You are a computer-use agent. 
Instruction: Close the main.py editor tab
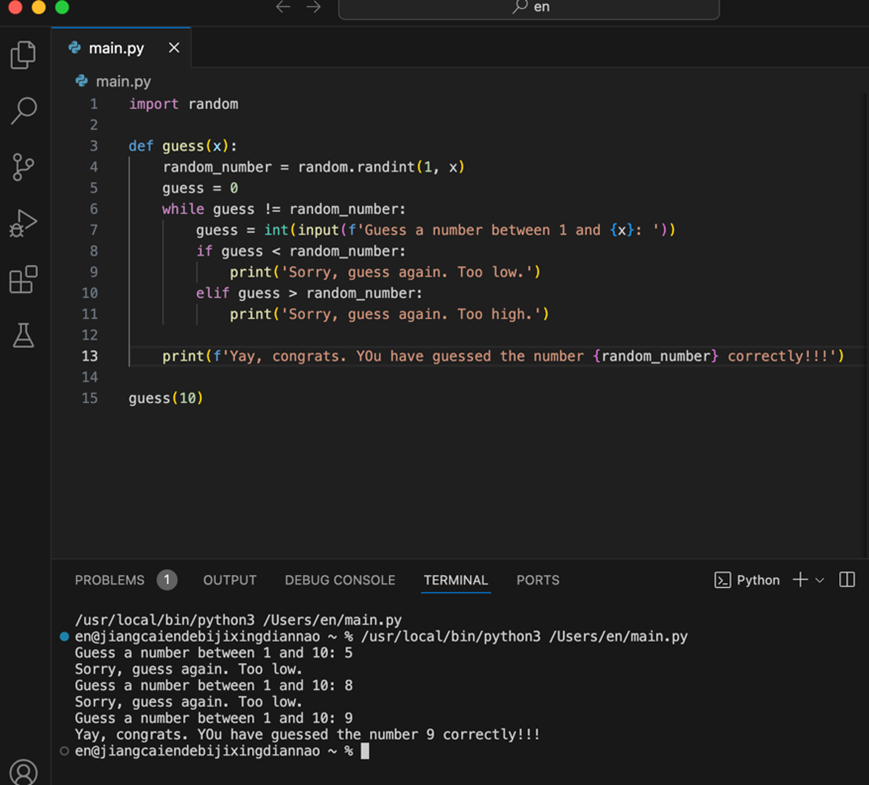pyautogui.click(x=174, y=48)
